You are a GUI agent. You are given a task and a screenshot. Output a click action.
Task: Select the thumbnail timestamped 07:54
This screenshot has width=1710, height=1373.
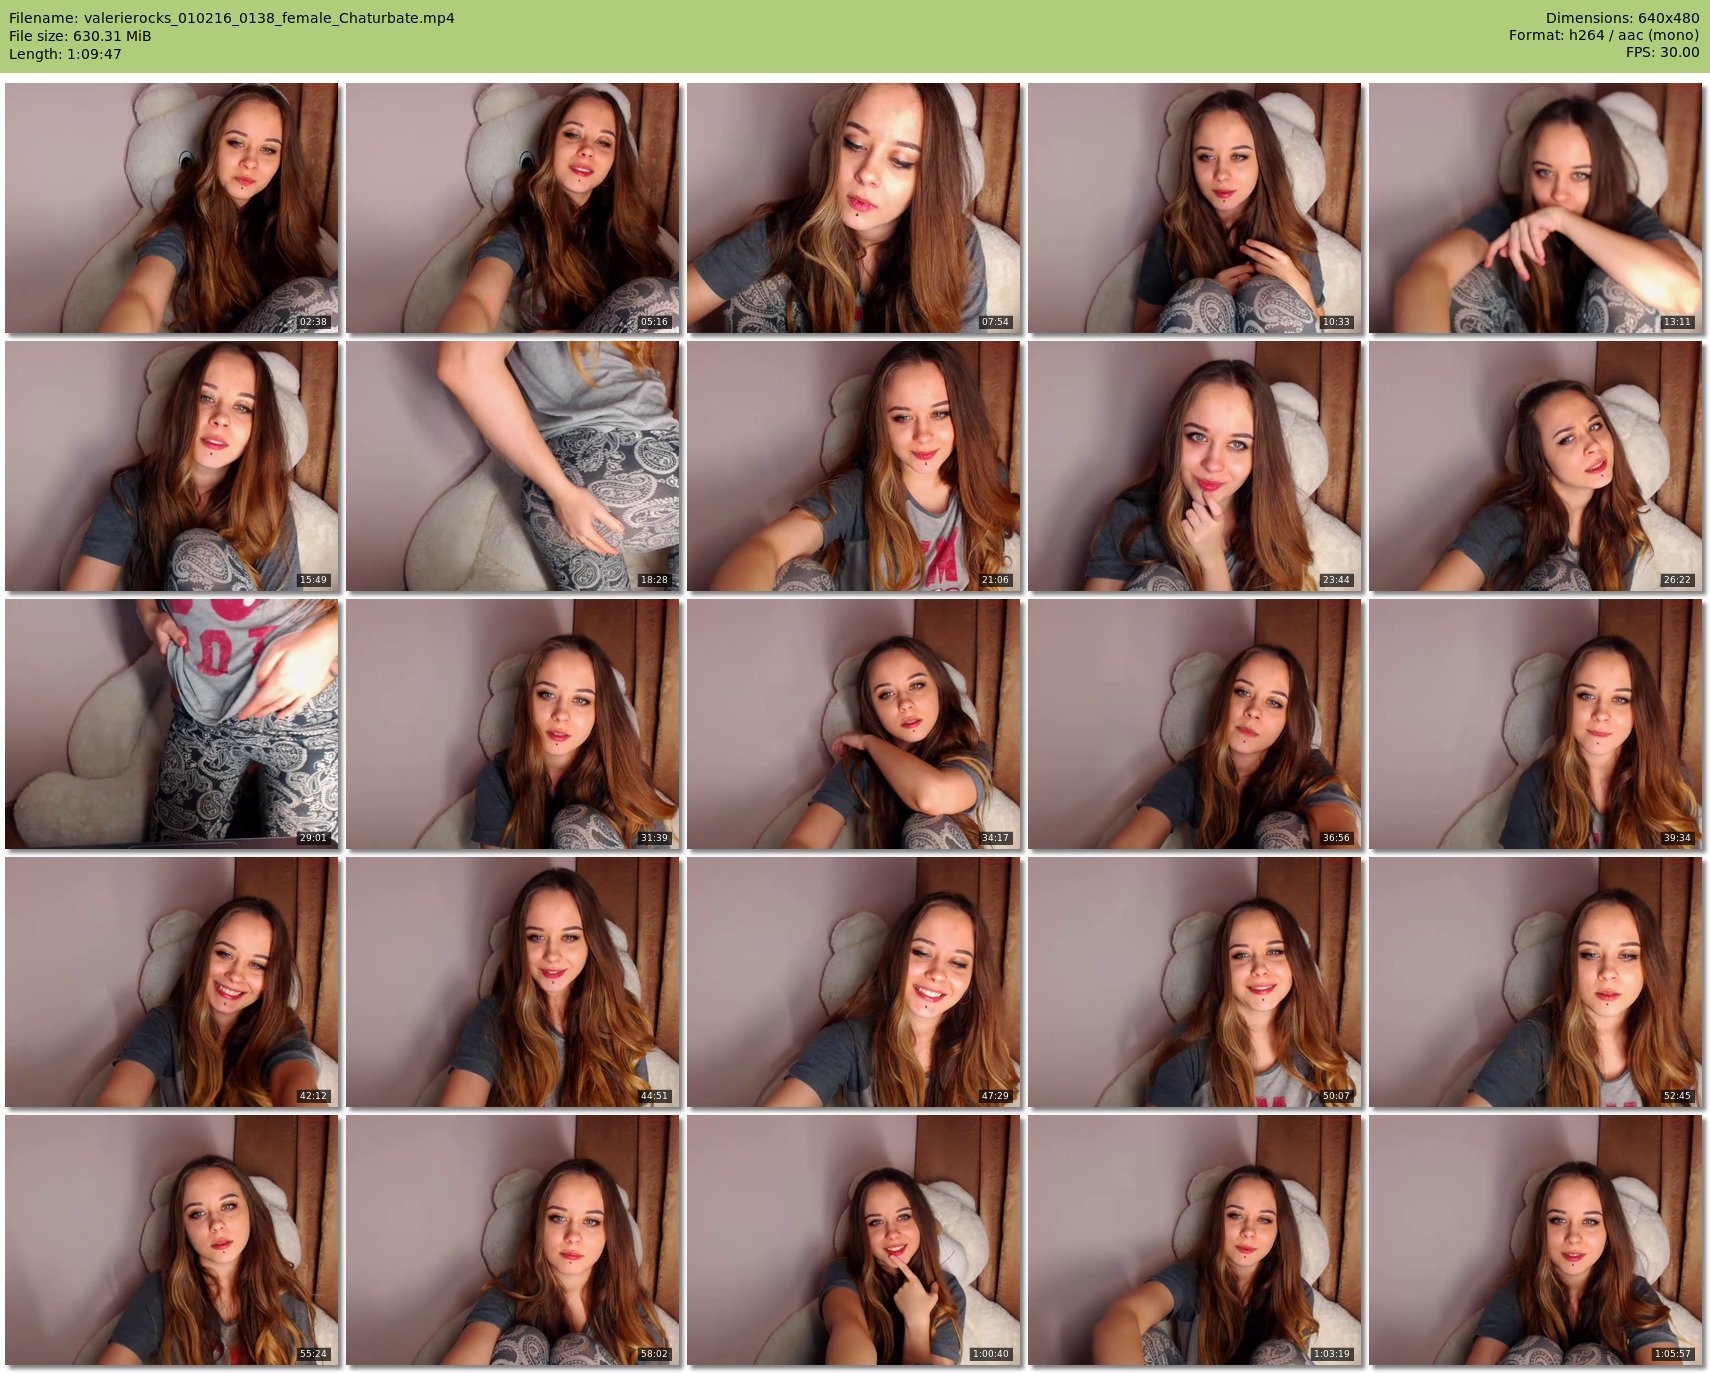point(853,208)
